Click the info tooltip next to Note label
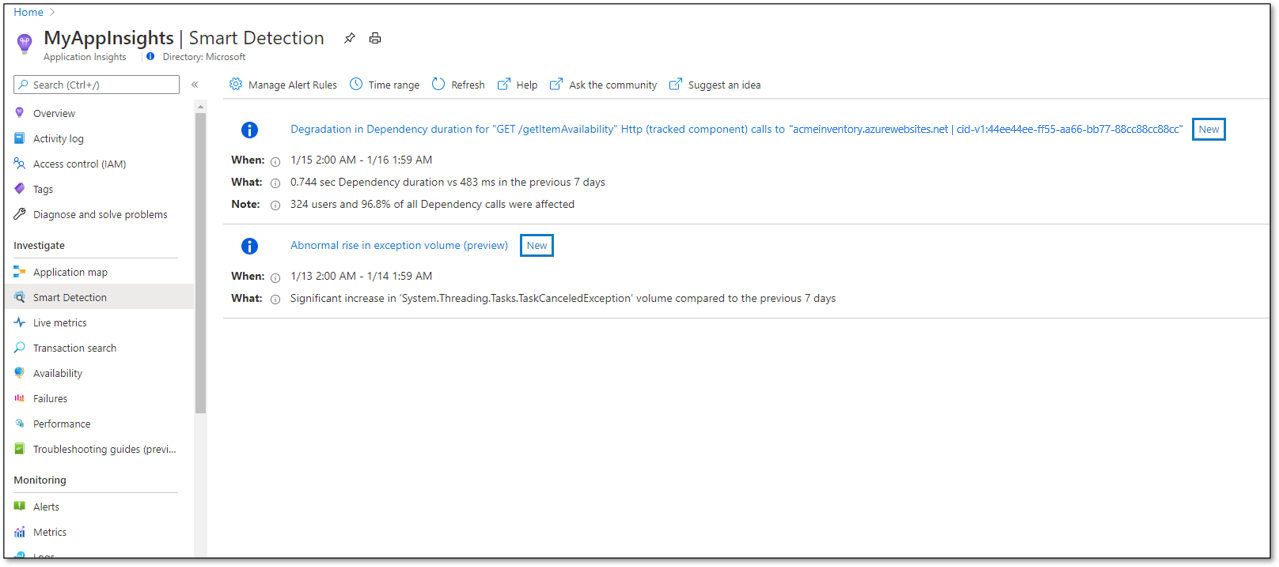This screenshot has width=1279, height=567. 275,205
